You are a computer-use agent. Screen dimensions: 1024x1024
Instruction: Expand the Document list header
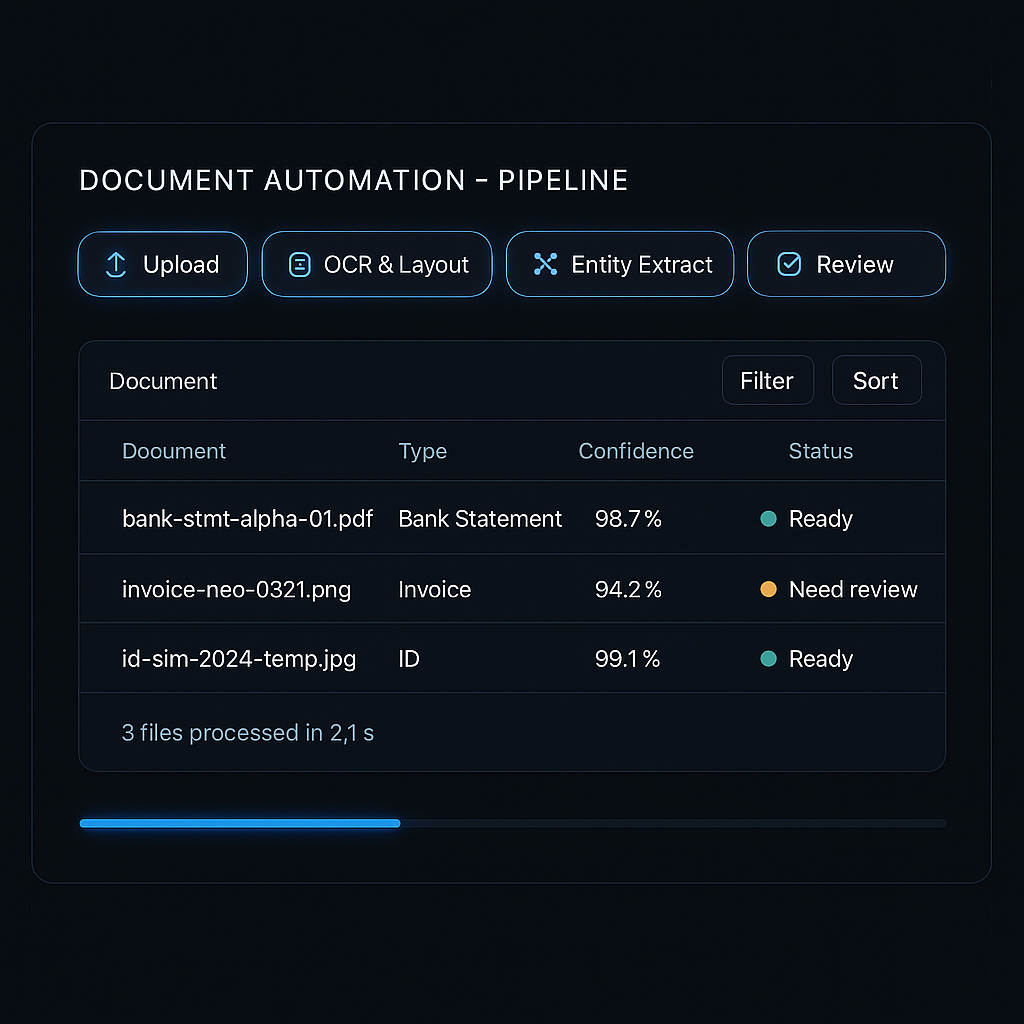coord(163,381)
